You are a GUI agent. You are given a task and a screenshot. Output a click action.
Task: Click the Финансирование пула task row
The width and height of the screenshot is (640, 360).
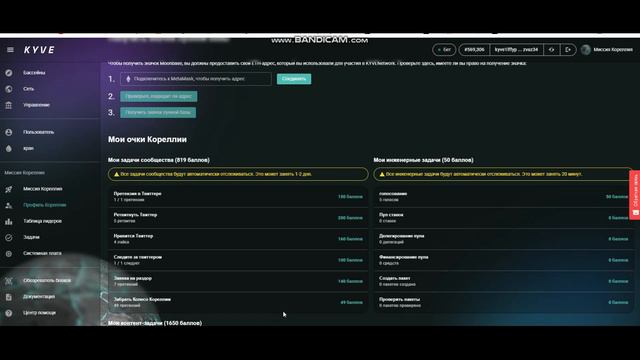[504, 260]
